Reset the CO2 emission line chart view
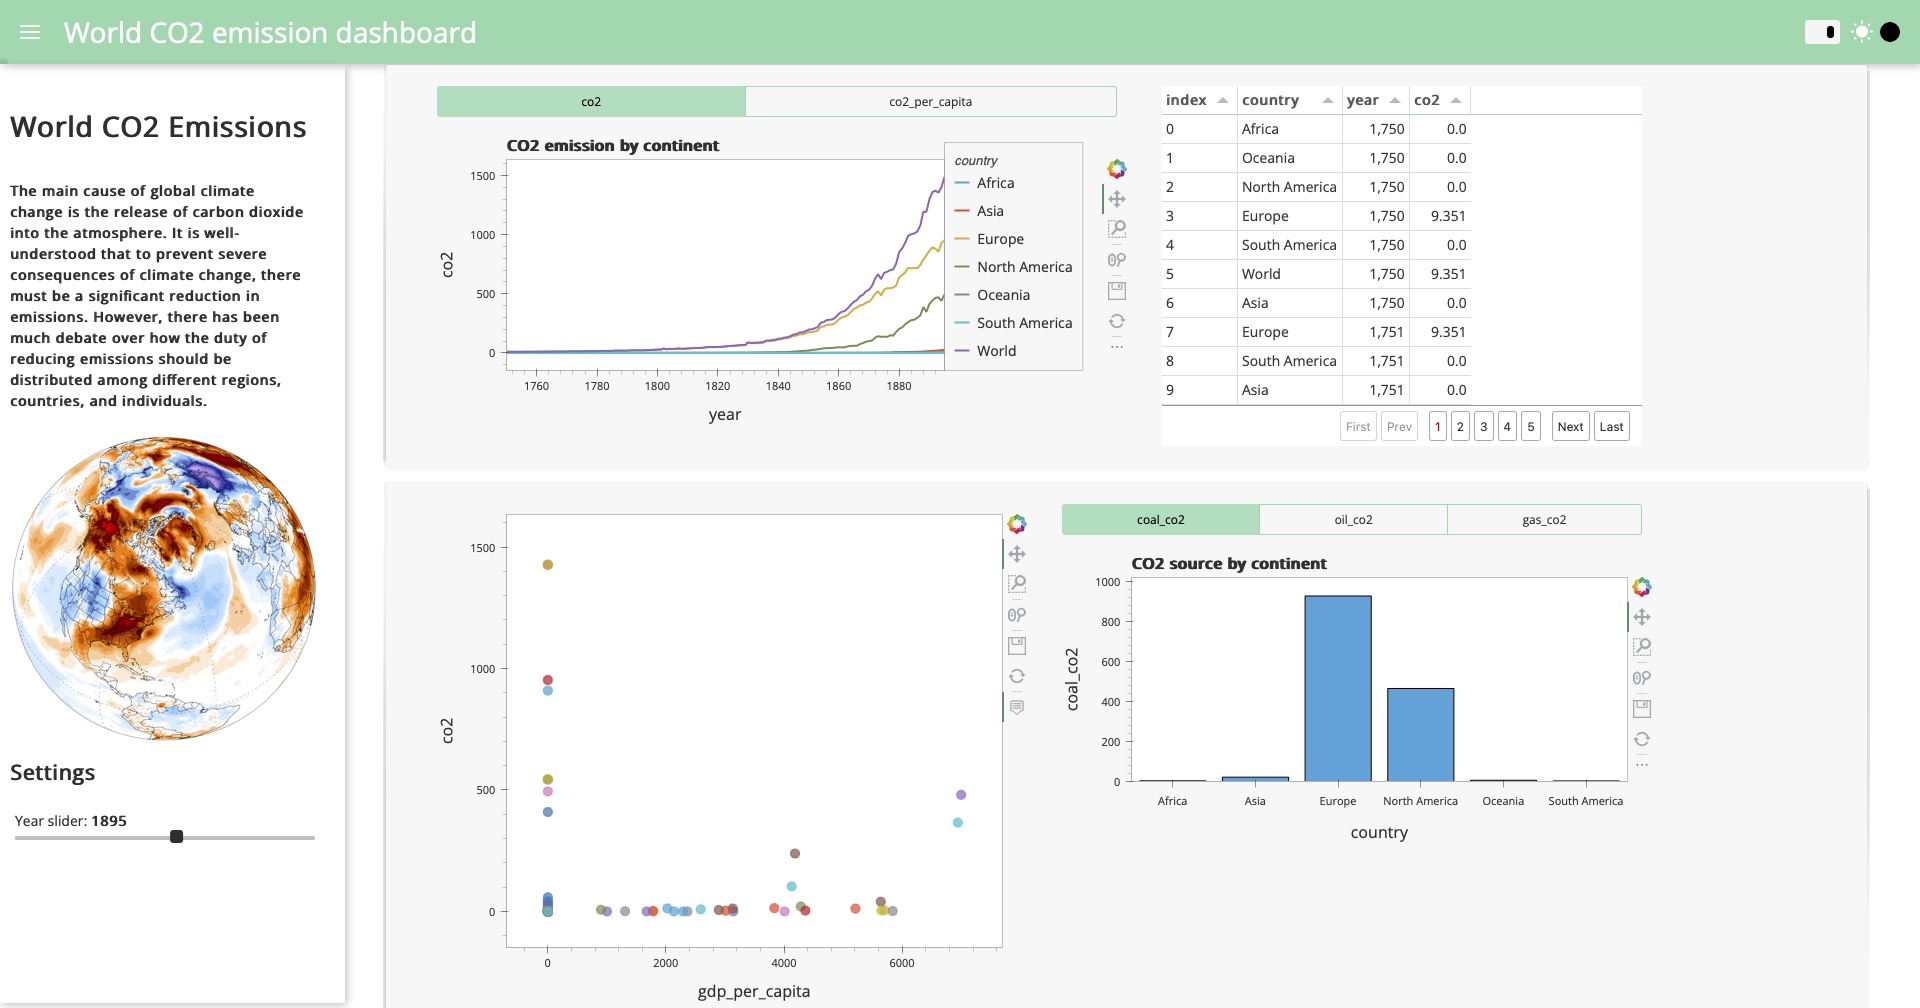The image size is (1920, 1008). [x=1117, y=321]
